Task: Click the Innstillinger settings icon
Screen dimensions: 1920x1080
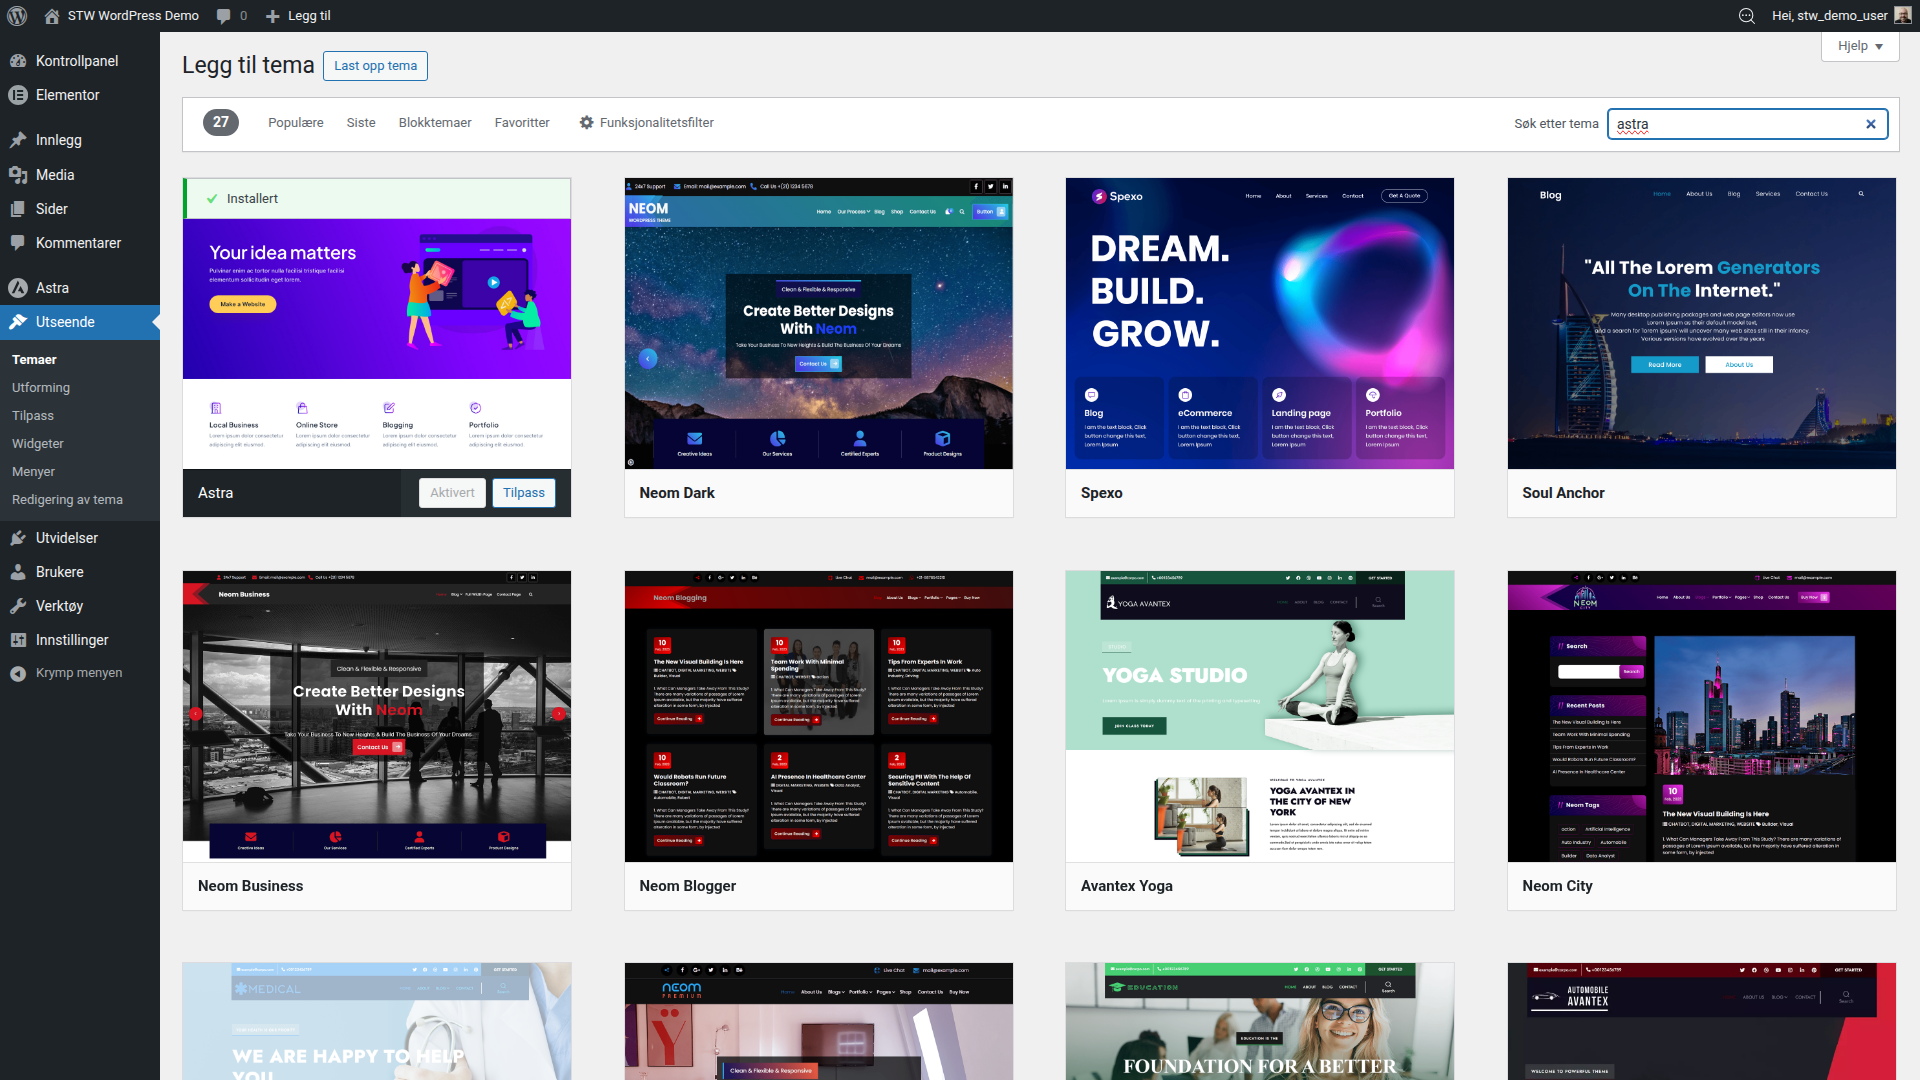Action: 18,640
